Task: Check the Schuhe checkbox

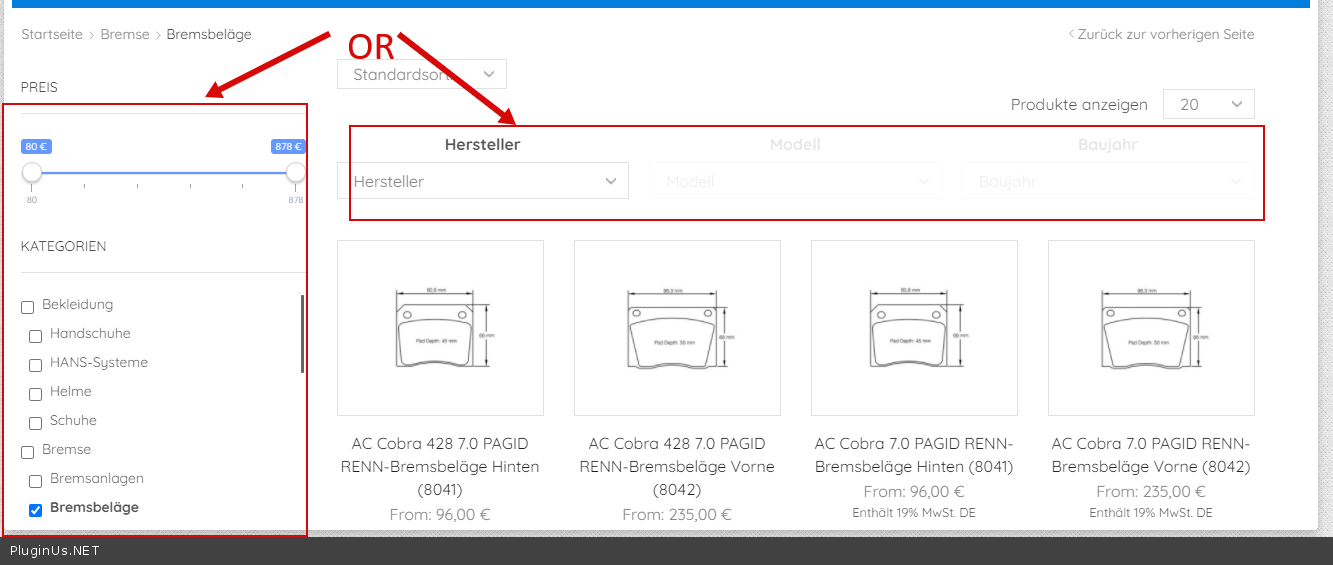Action: coord(35,423)
